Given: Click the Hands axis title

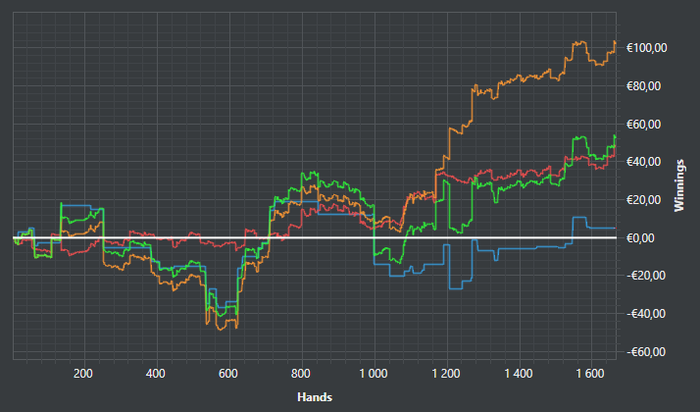Looking at the screenshot, I should point(315,397).
